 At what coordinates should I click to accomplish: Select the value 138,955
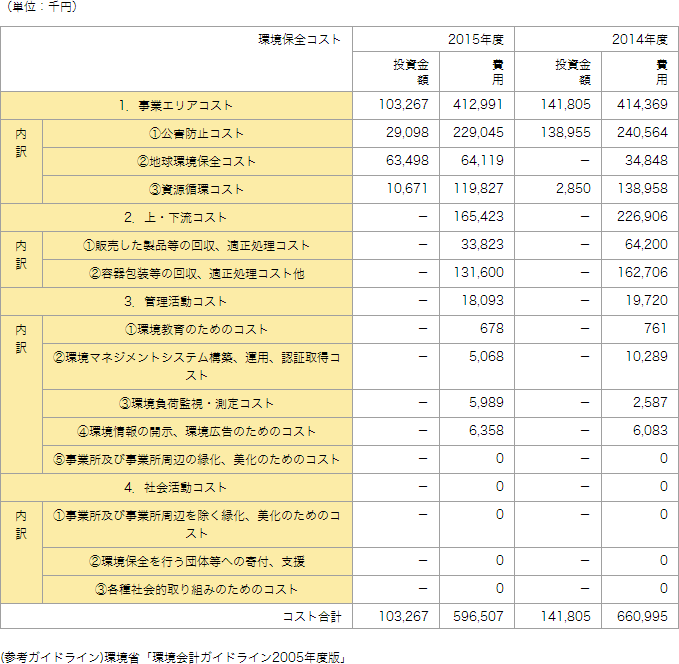(566, 133)
